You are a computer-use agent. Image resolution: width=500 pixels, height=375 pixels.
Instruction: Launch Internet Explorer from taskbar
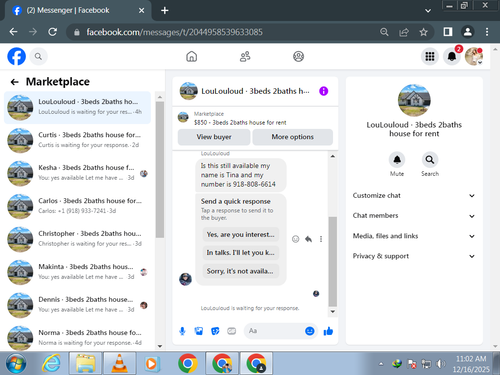coord(51,364)
